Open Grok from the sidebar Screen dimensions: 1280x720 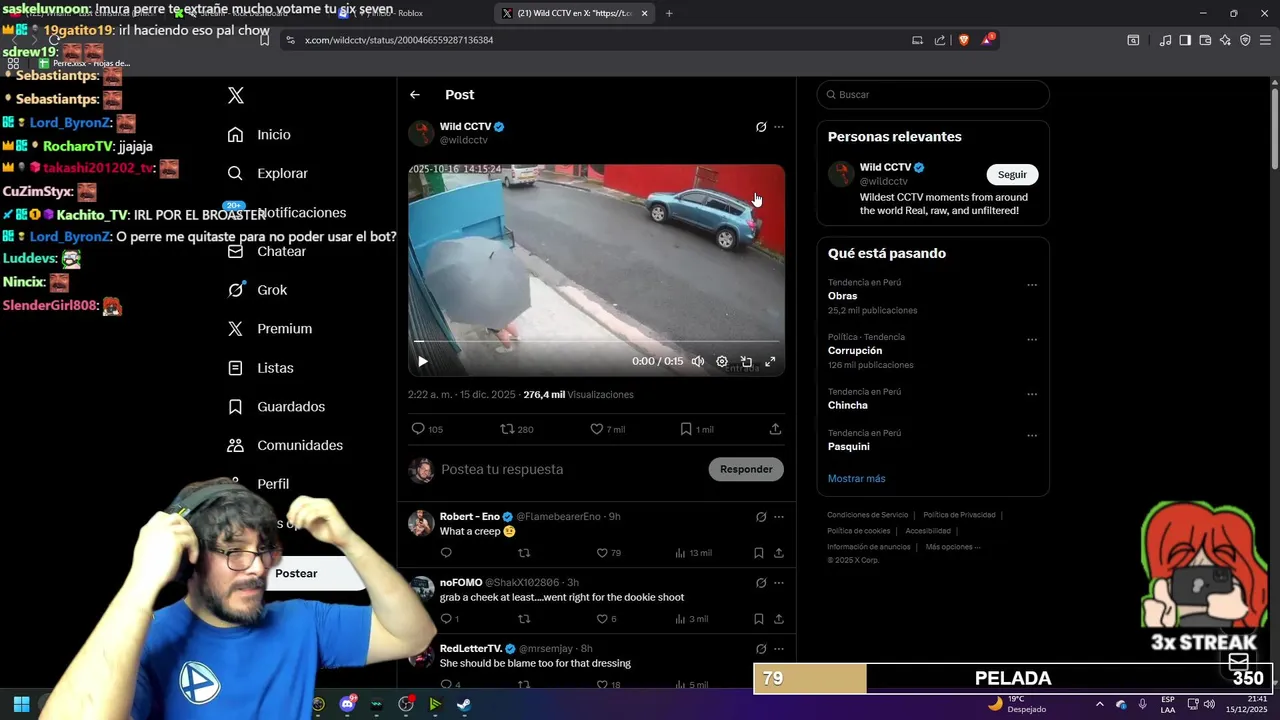coord(258,290)
